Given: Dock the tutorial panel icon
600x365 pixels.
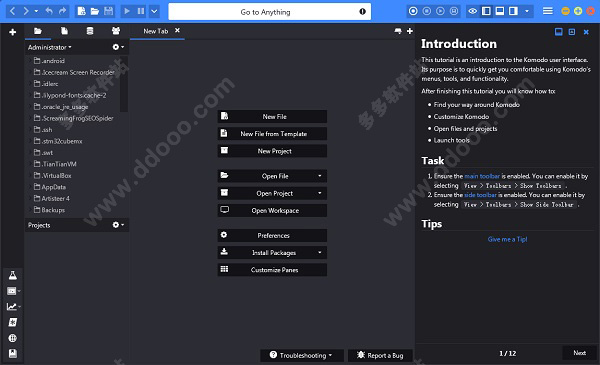Looking at the screenshot, I should tap(559, 32).
